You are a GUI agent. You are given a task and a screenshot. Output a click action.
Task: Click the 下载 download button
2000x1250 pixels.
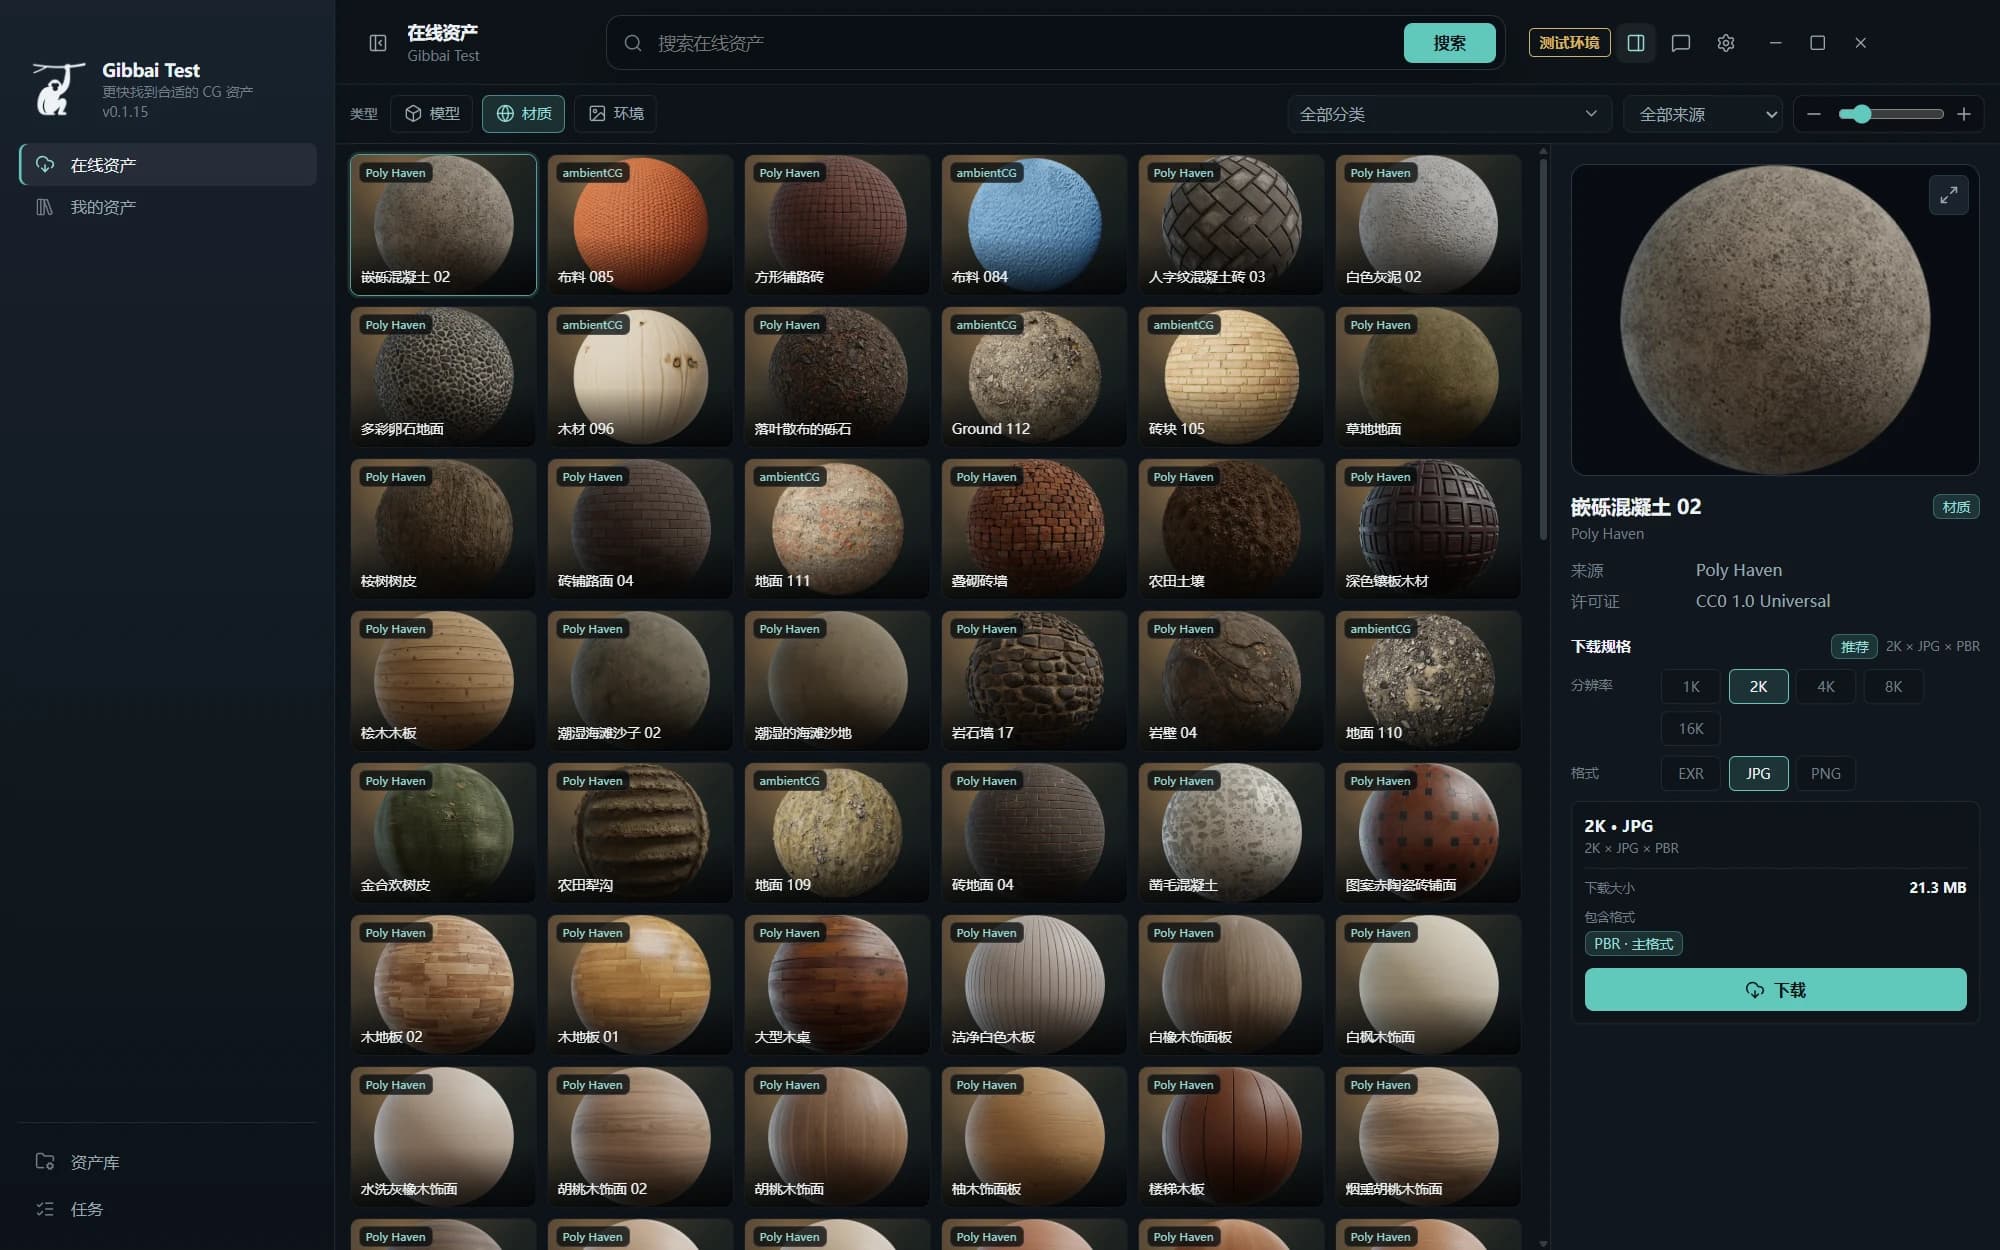[1775, 990]
